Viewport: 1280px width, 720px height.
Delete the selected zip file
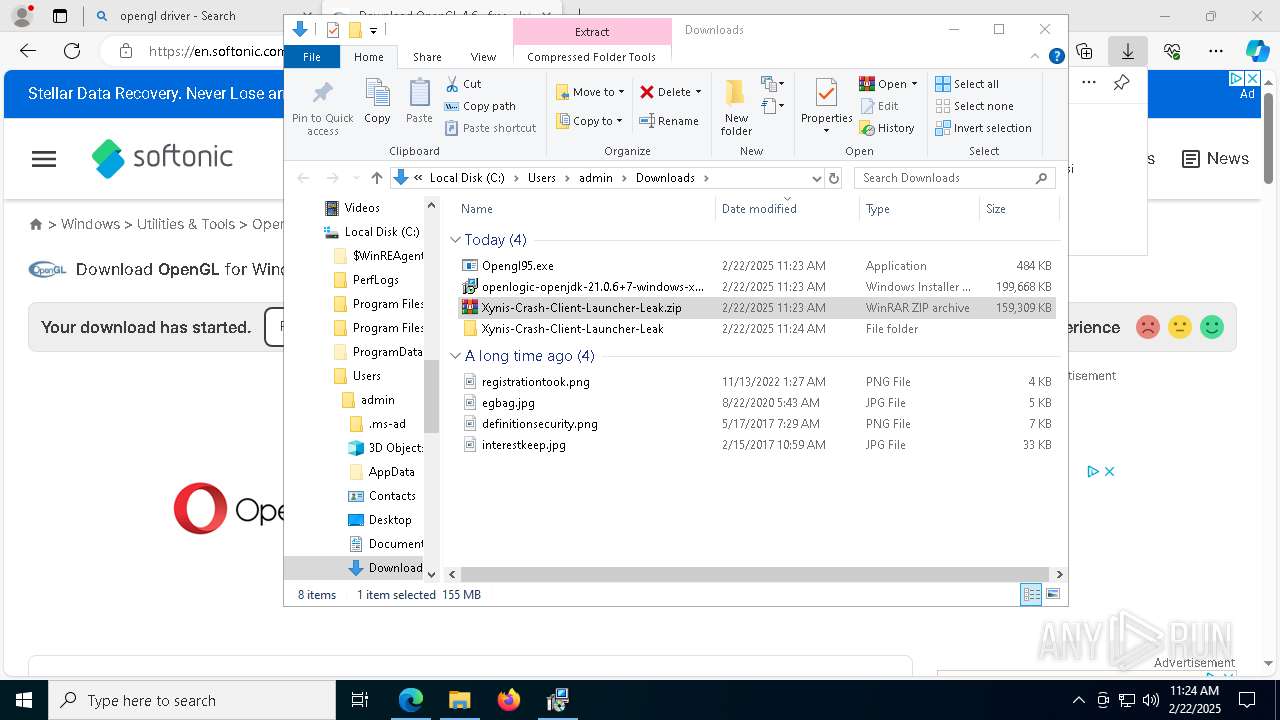tap(665, 92)
